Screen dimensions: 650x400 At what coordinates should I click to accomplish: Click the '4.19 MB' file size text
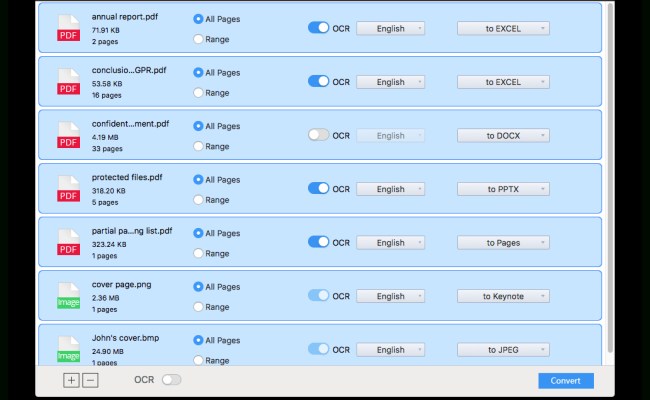click(x=105, y=137)
